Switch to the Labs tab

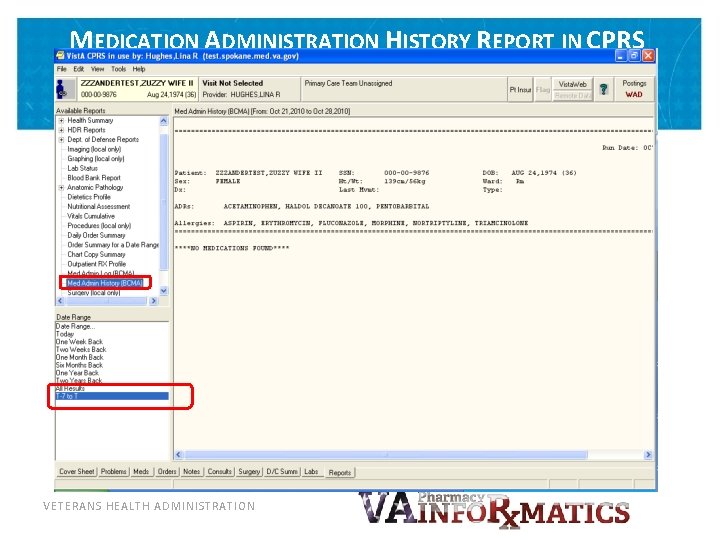point(311,472)
